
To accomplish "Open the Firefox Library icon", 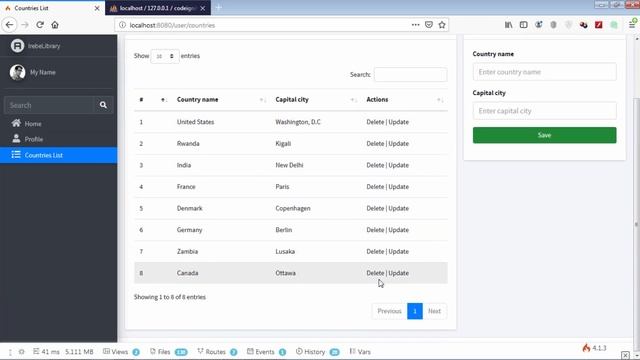I will click(x=509, y=25).
